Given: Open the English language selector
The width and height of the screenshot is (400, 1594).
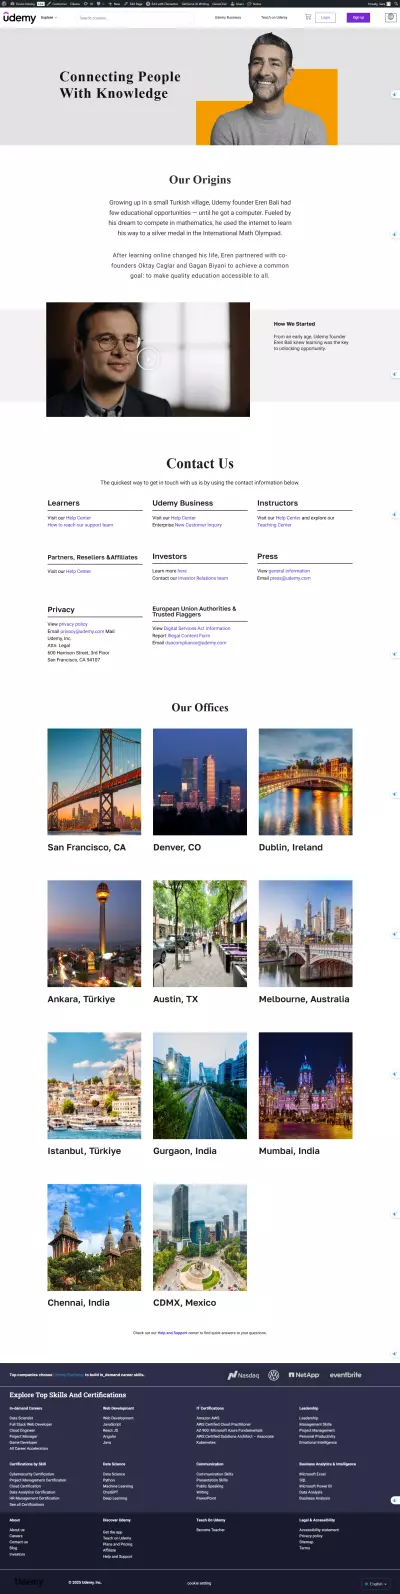Looking at the screenshot, I should coord(375,1583).
